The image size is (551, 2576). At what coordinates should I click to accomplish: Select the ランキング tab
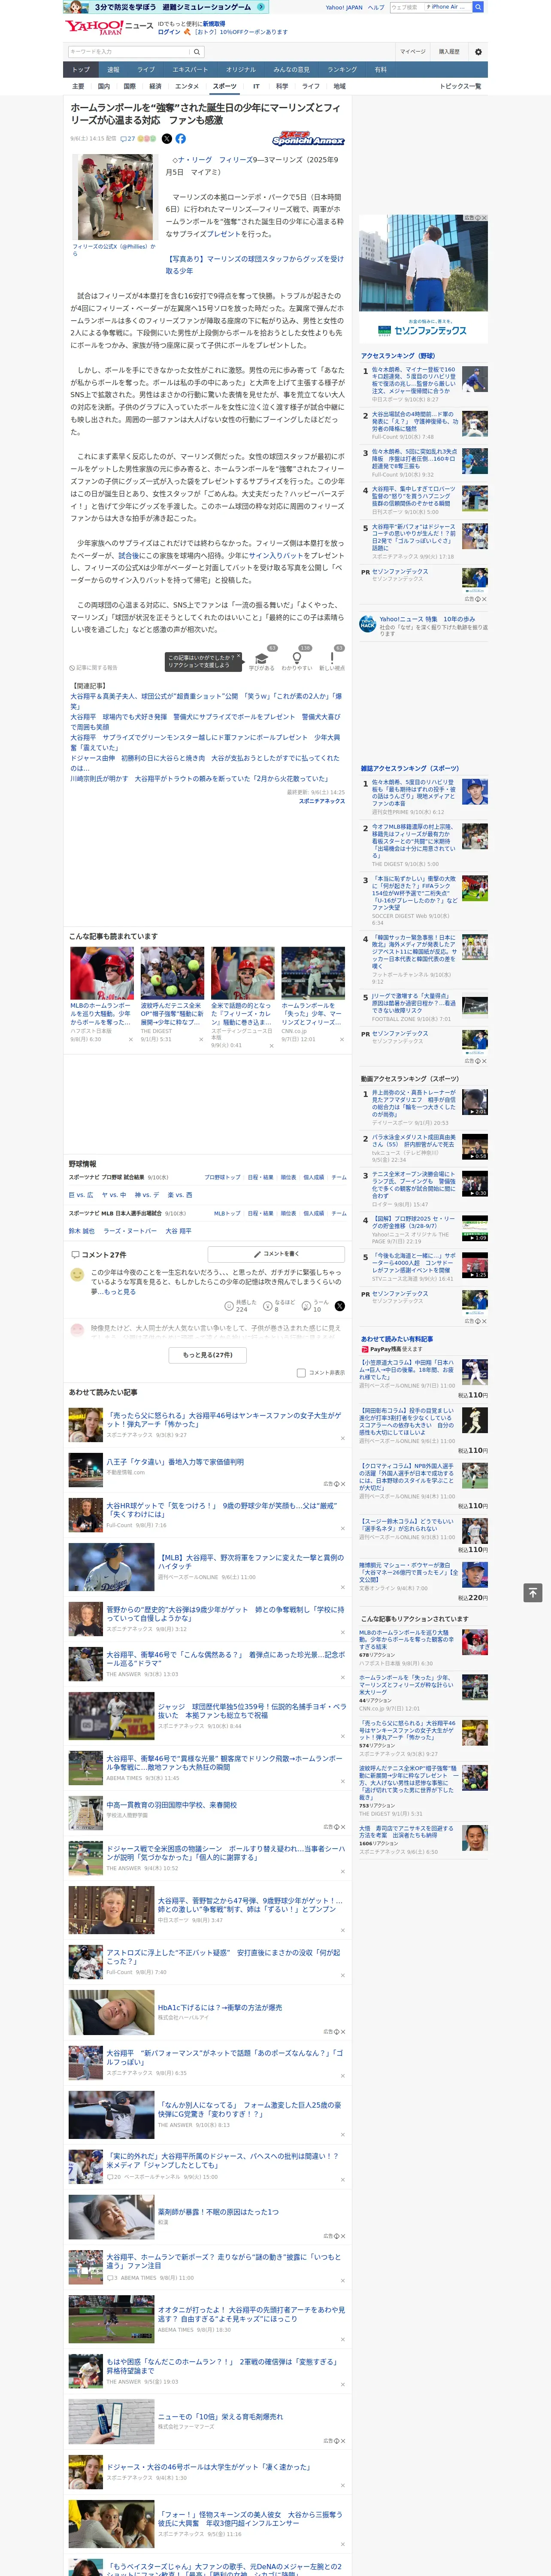[342, 69]
